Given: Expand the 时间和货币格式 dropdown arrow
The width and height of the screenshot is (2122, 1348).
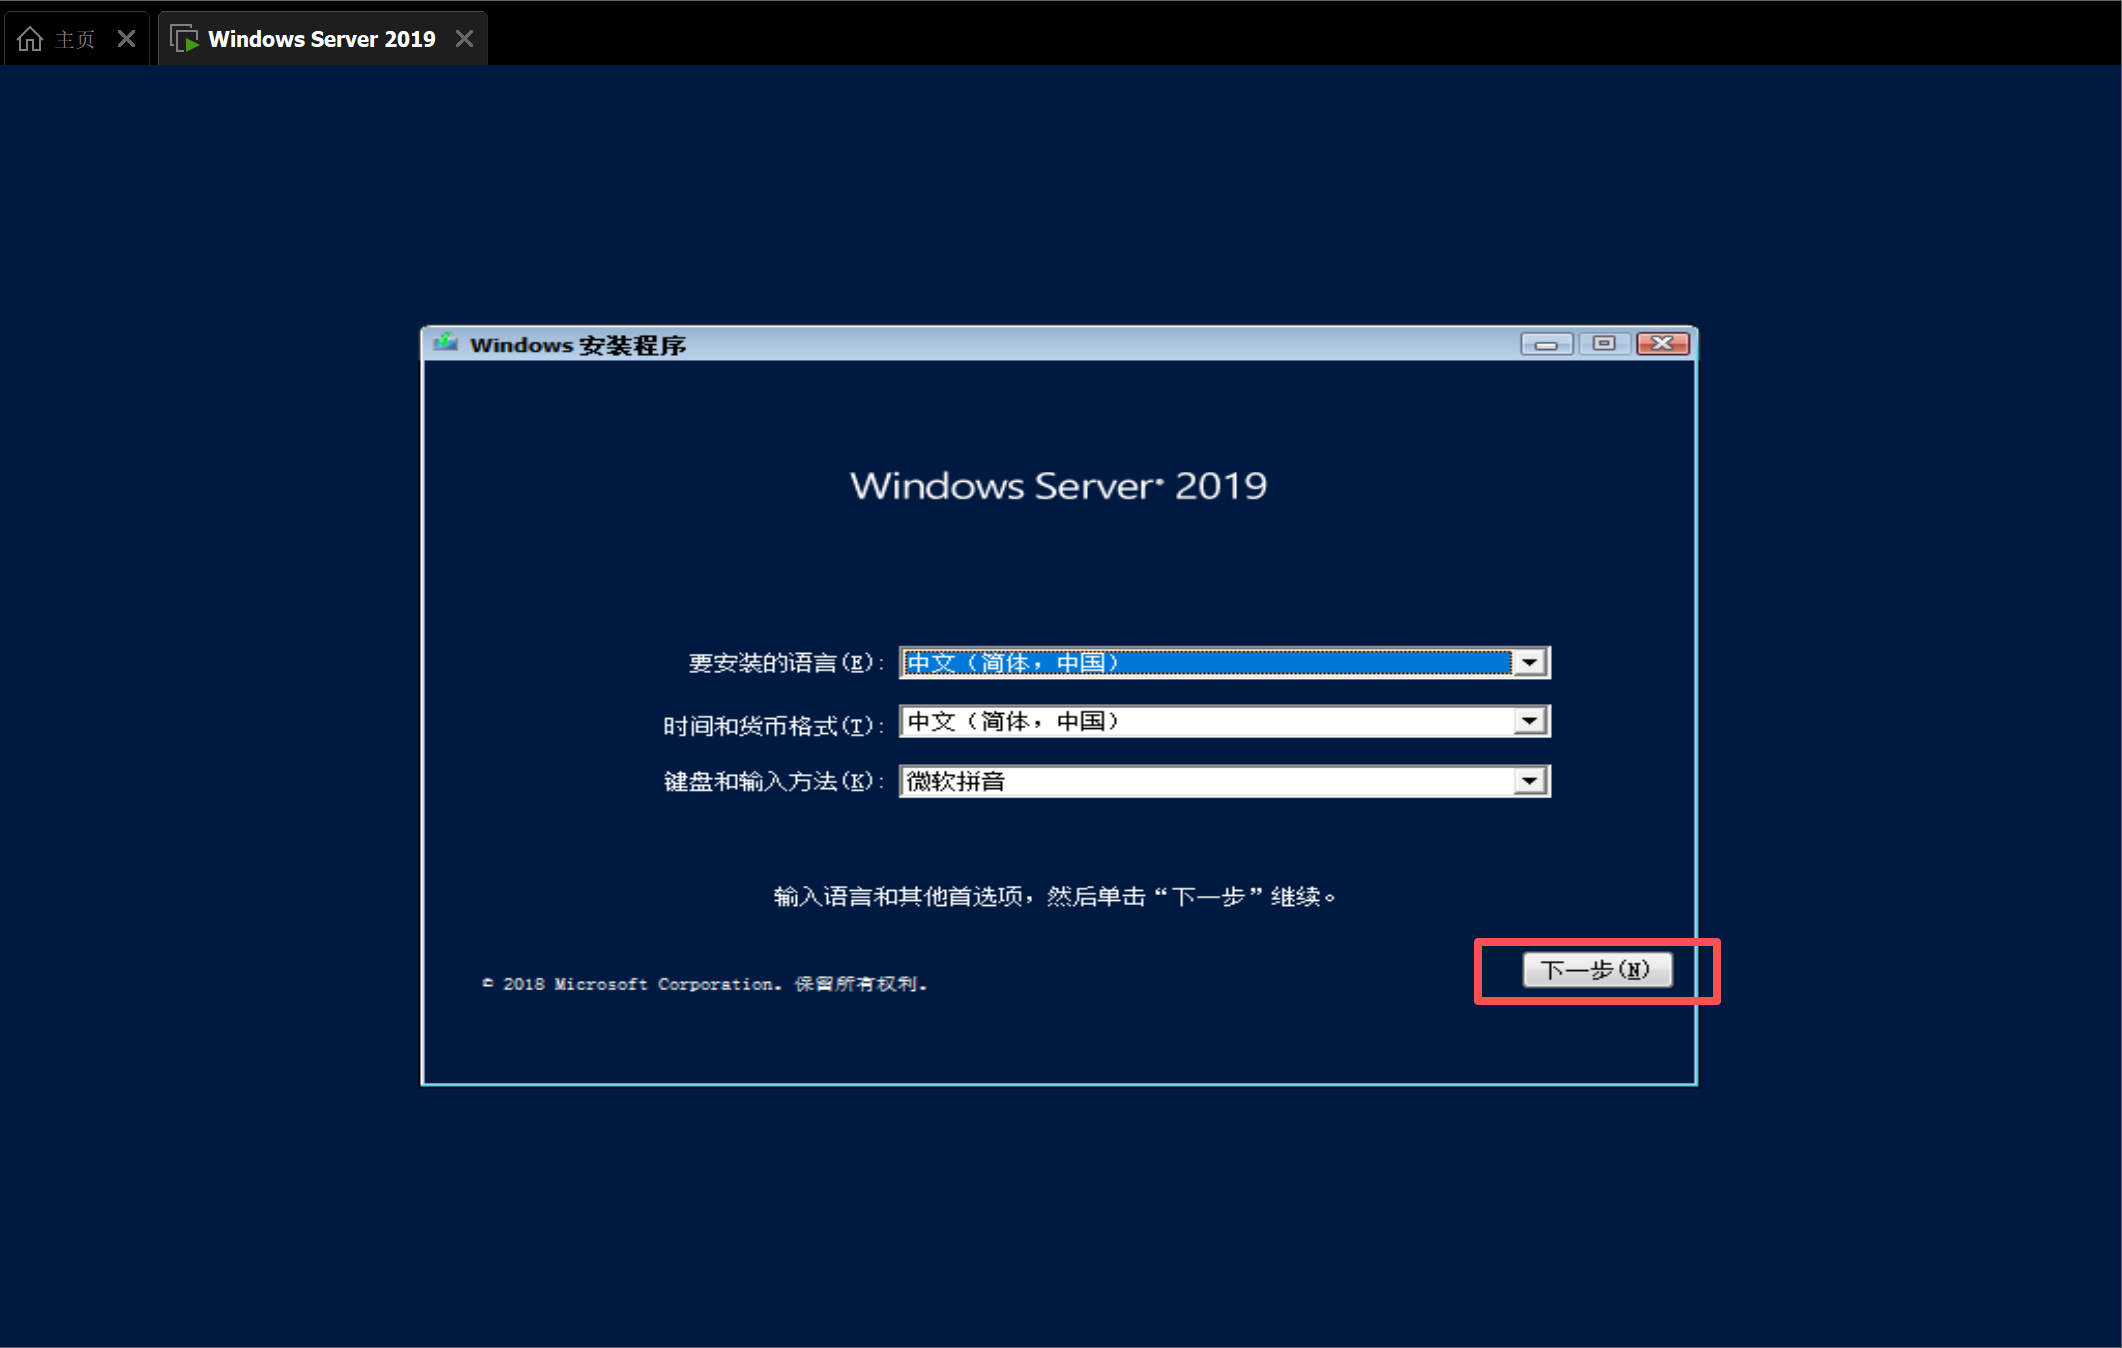Looking at the screenshot, I should pos(1530,721).
